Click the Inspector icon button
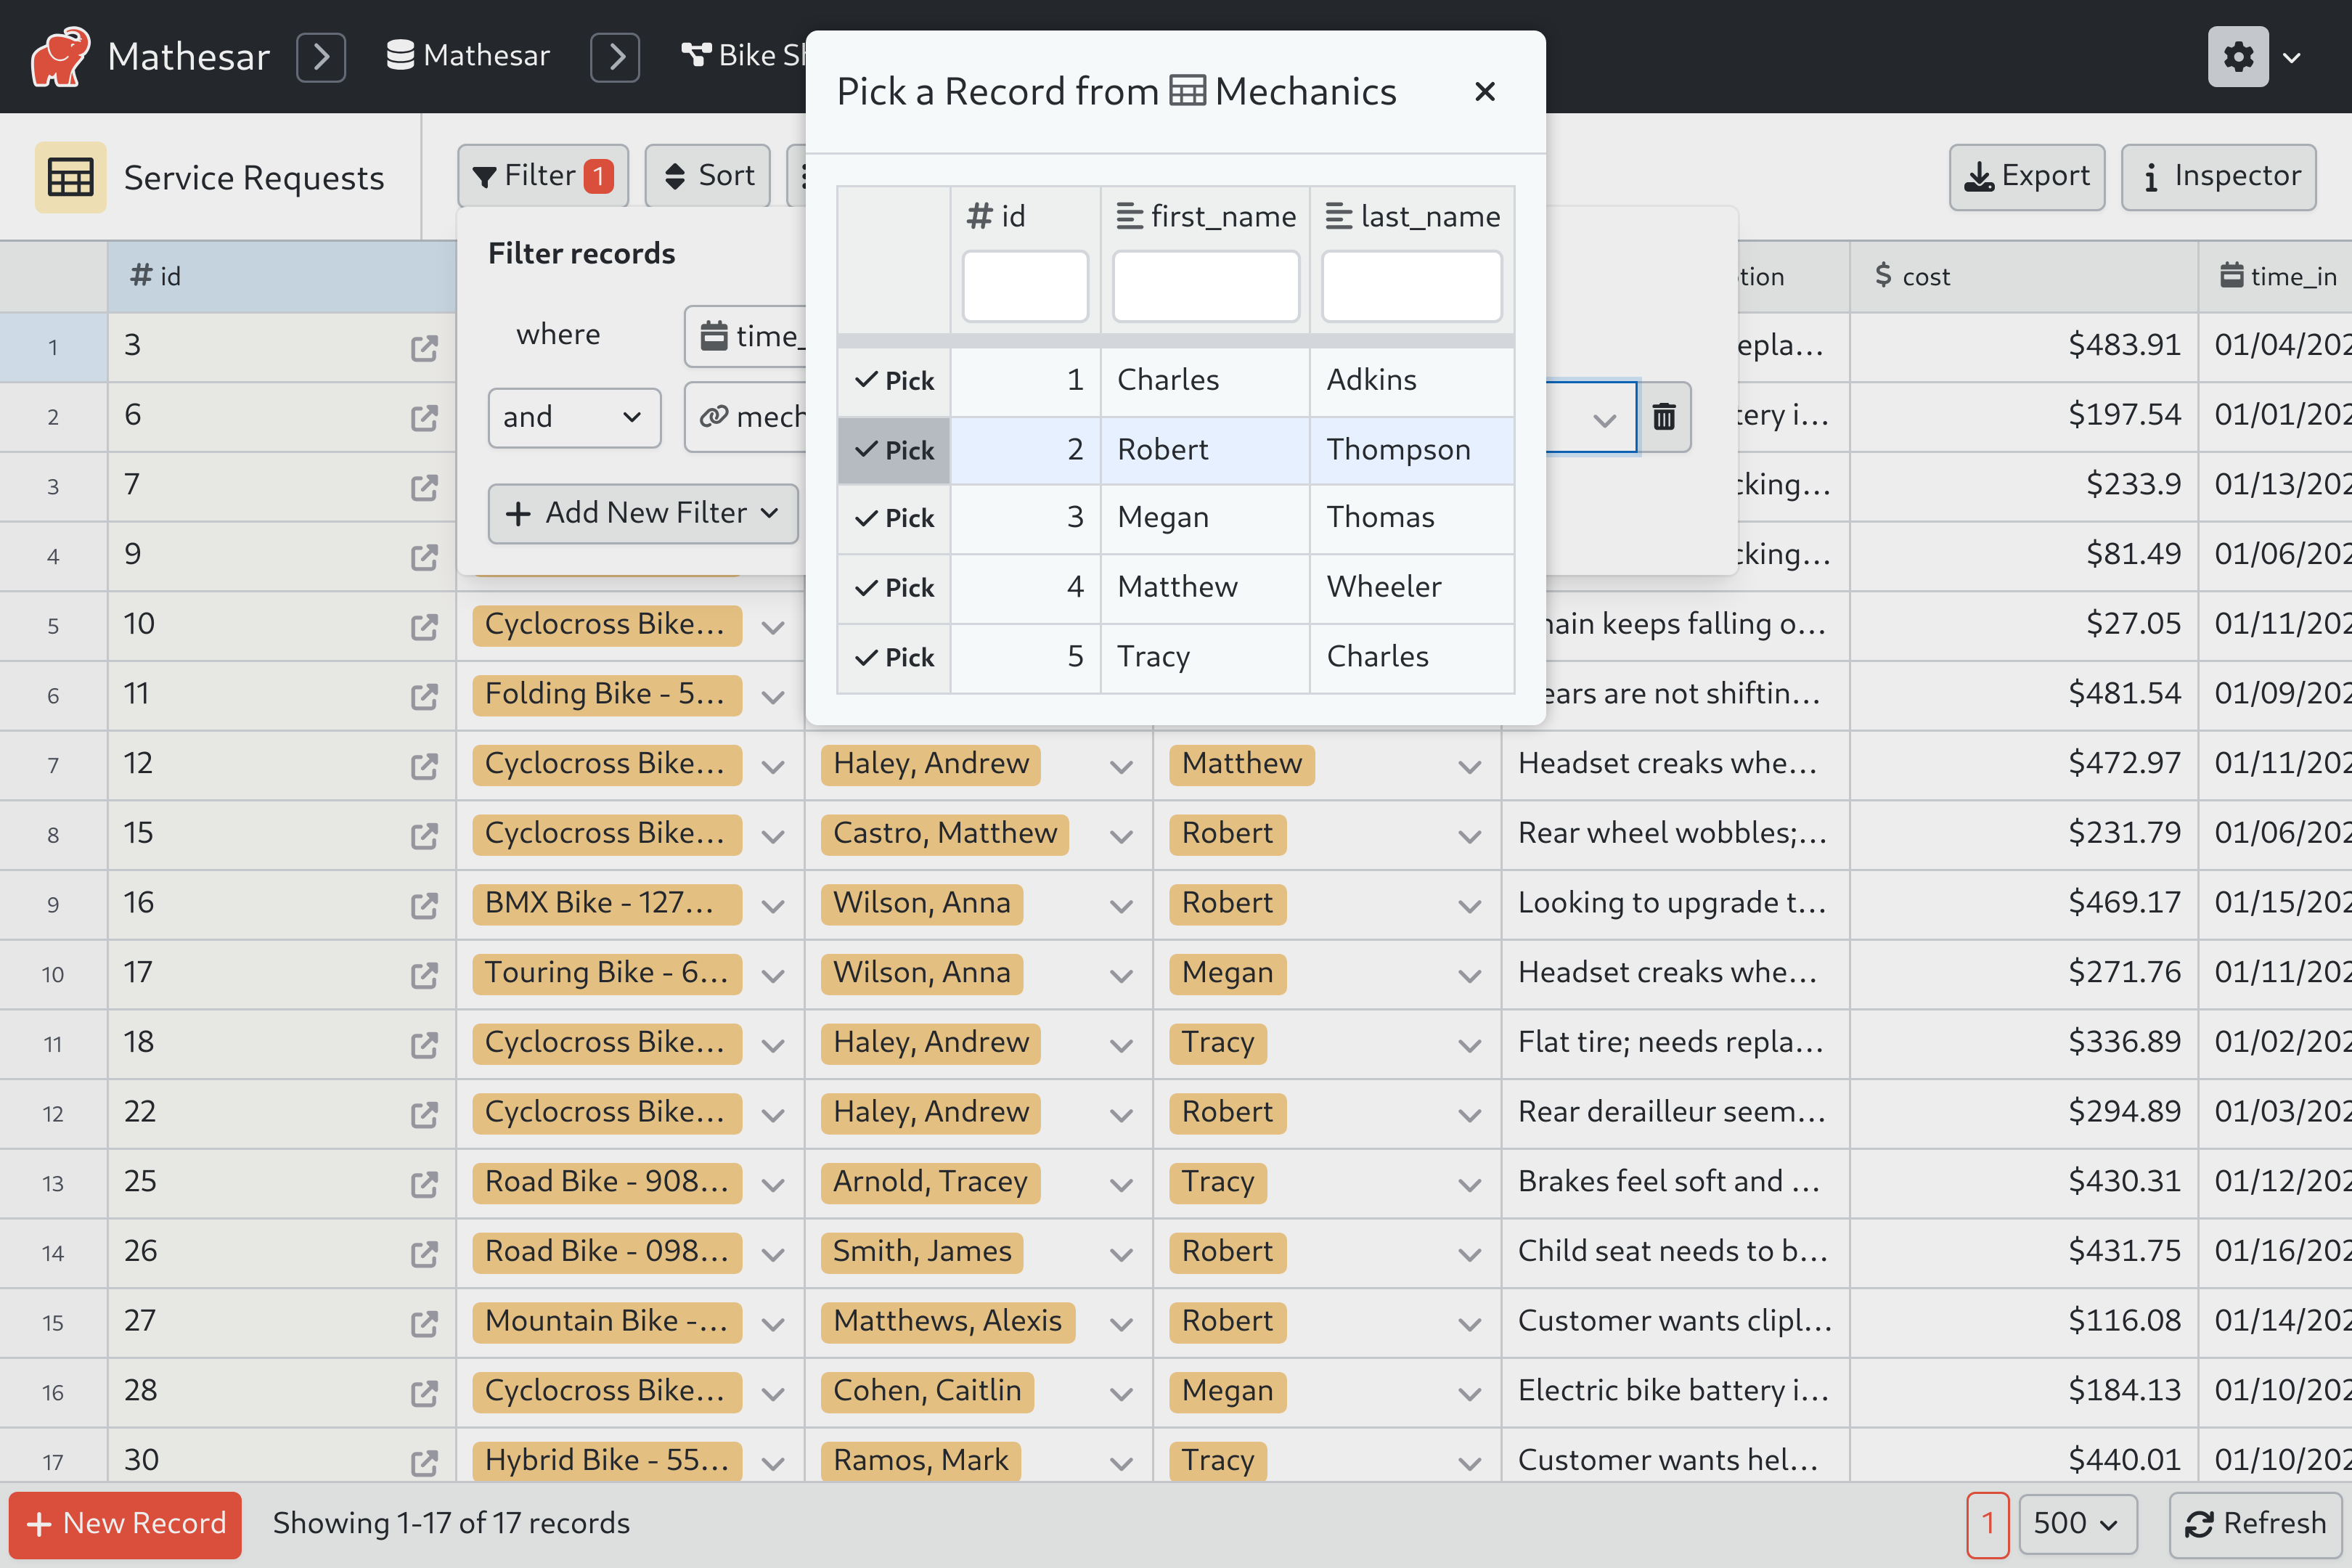The image size is (2352, 1568). [2221, 175]
